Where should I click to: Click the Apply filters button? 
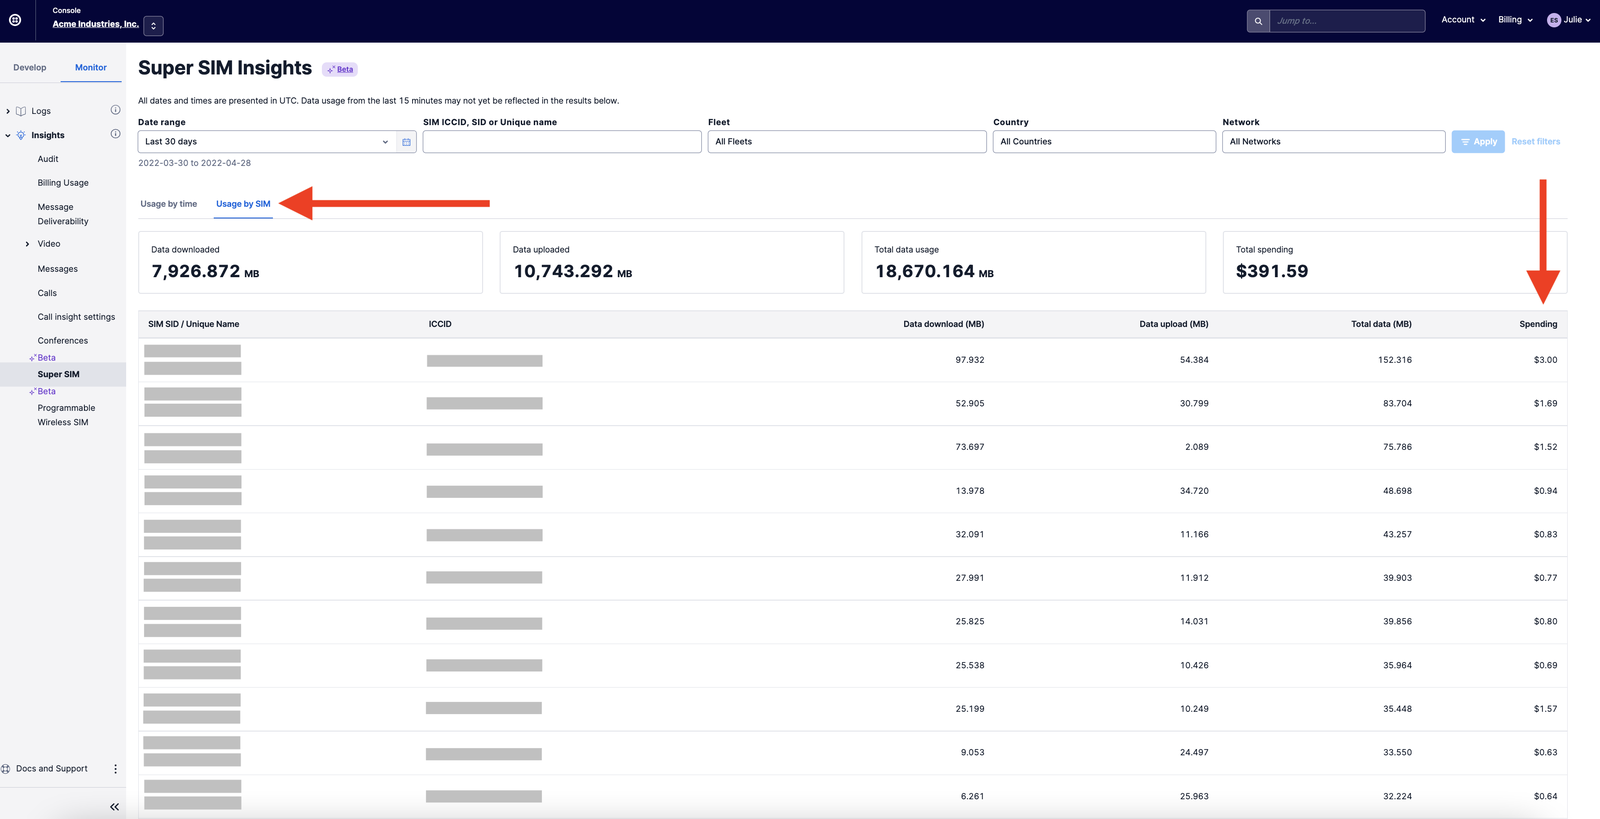pyautogui.click(x=1478, y=142)
